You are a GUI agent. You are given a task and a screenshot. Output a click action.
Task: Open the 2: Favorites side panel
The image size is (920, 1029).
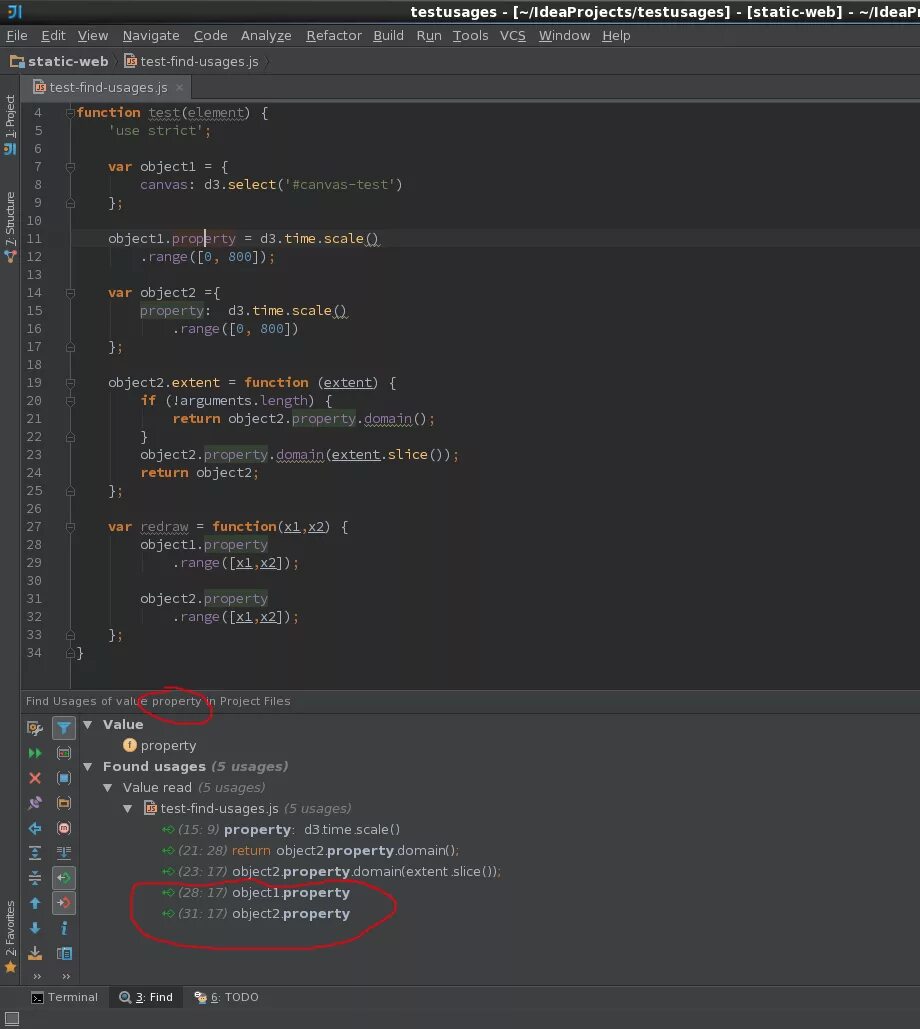[x=10, y=936]
